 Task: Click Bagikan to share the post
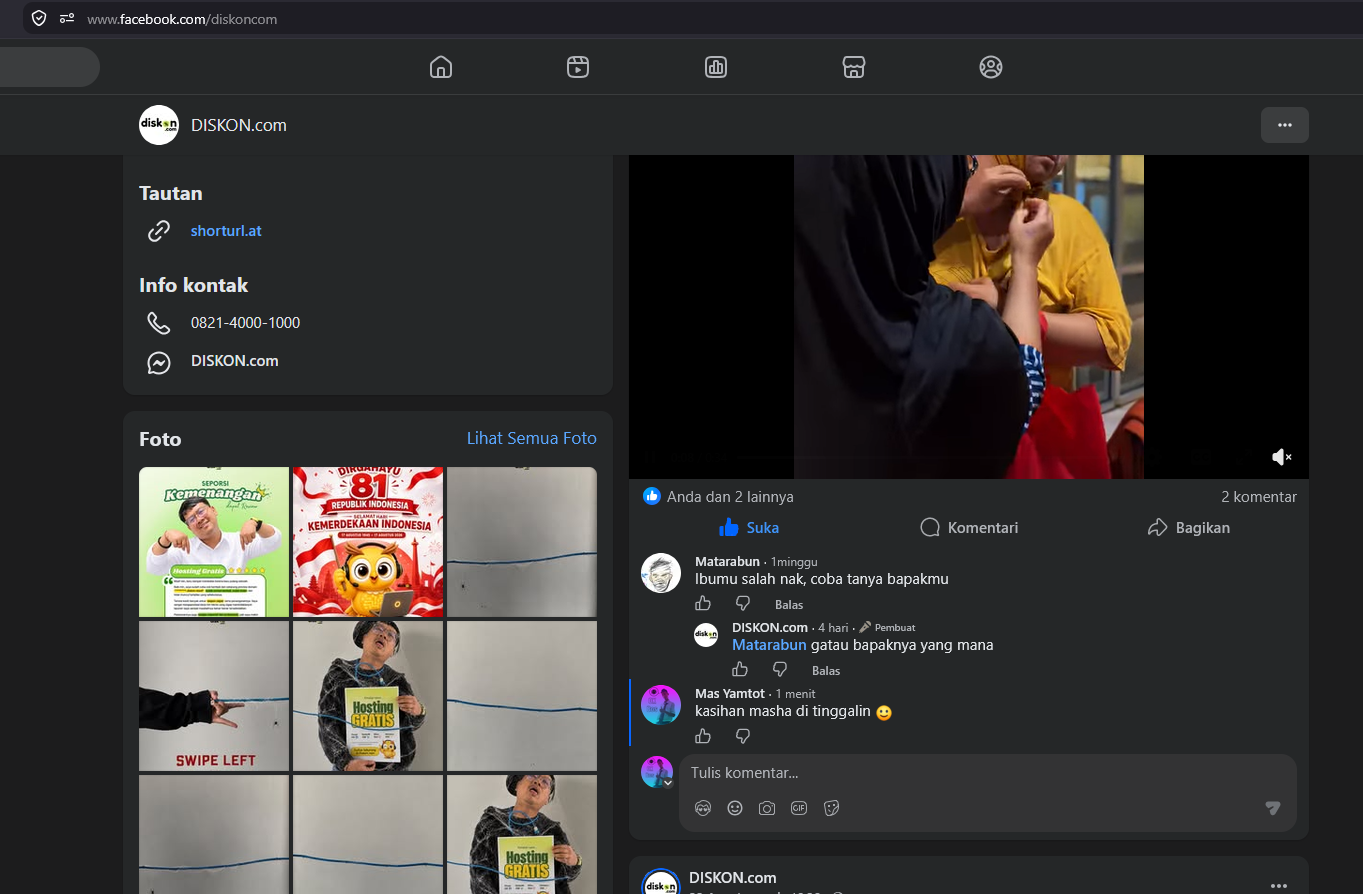pos(1189,527)
